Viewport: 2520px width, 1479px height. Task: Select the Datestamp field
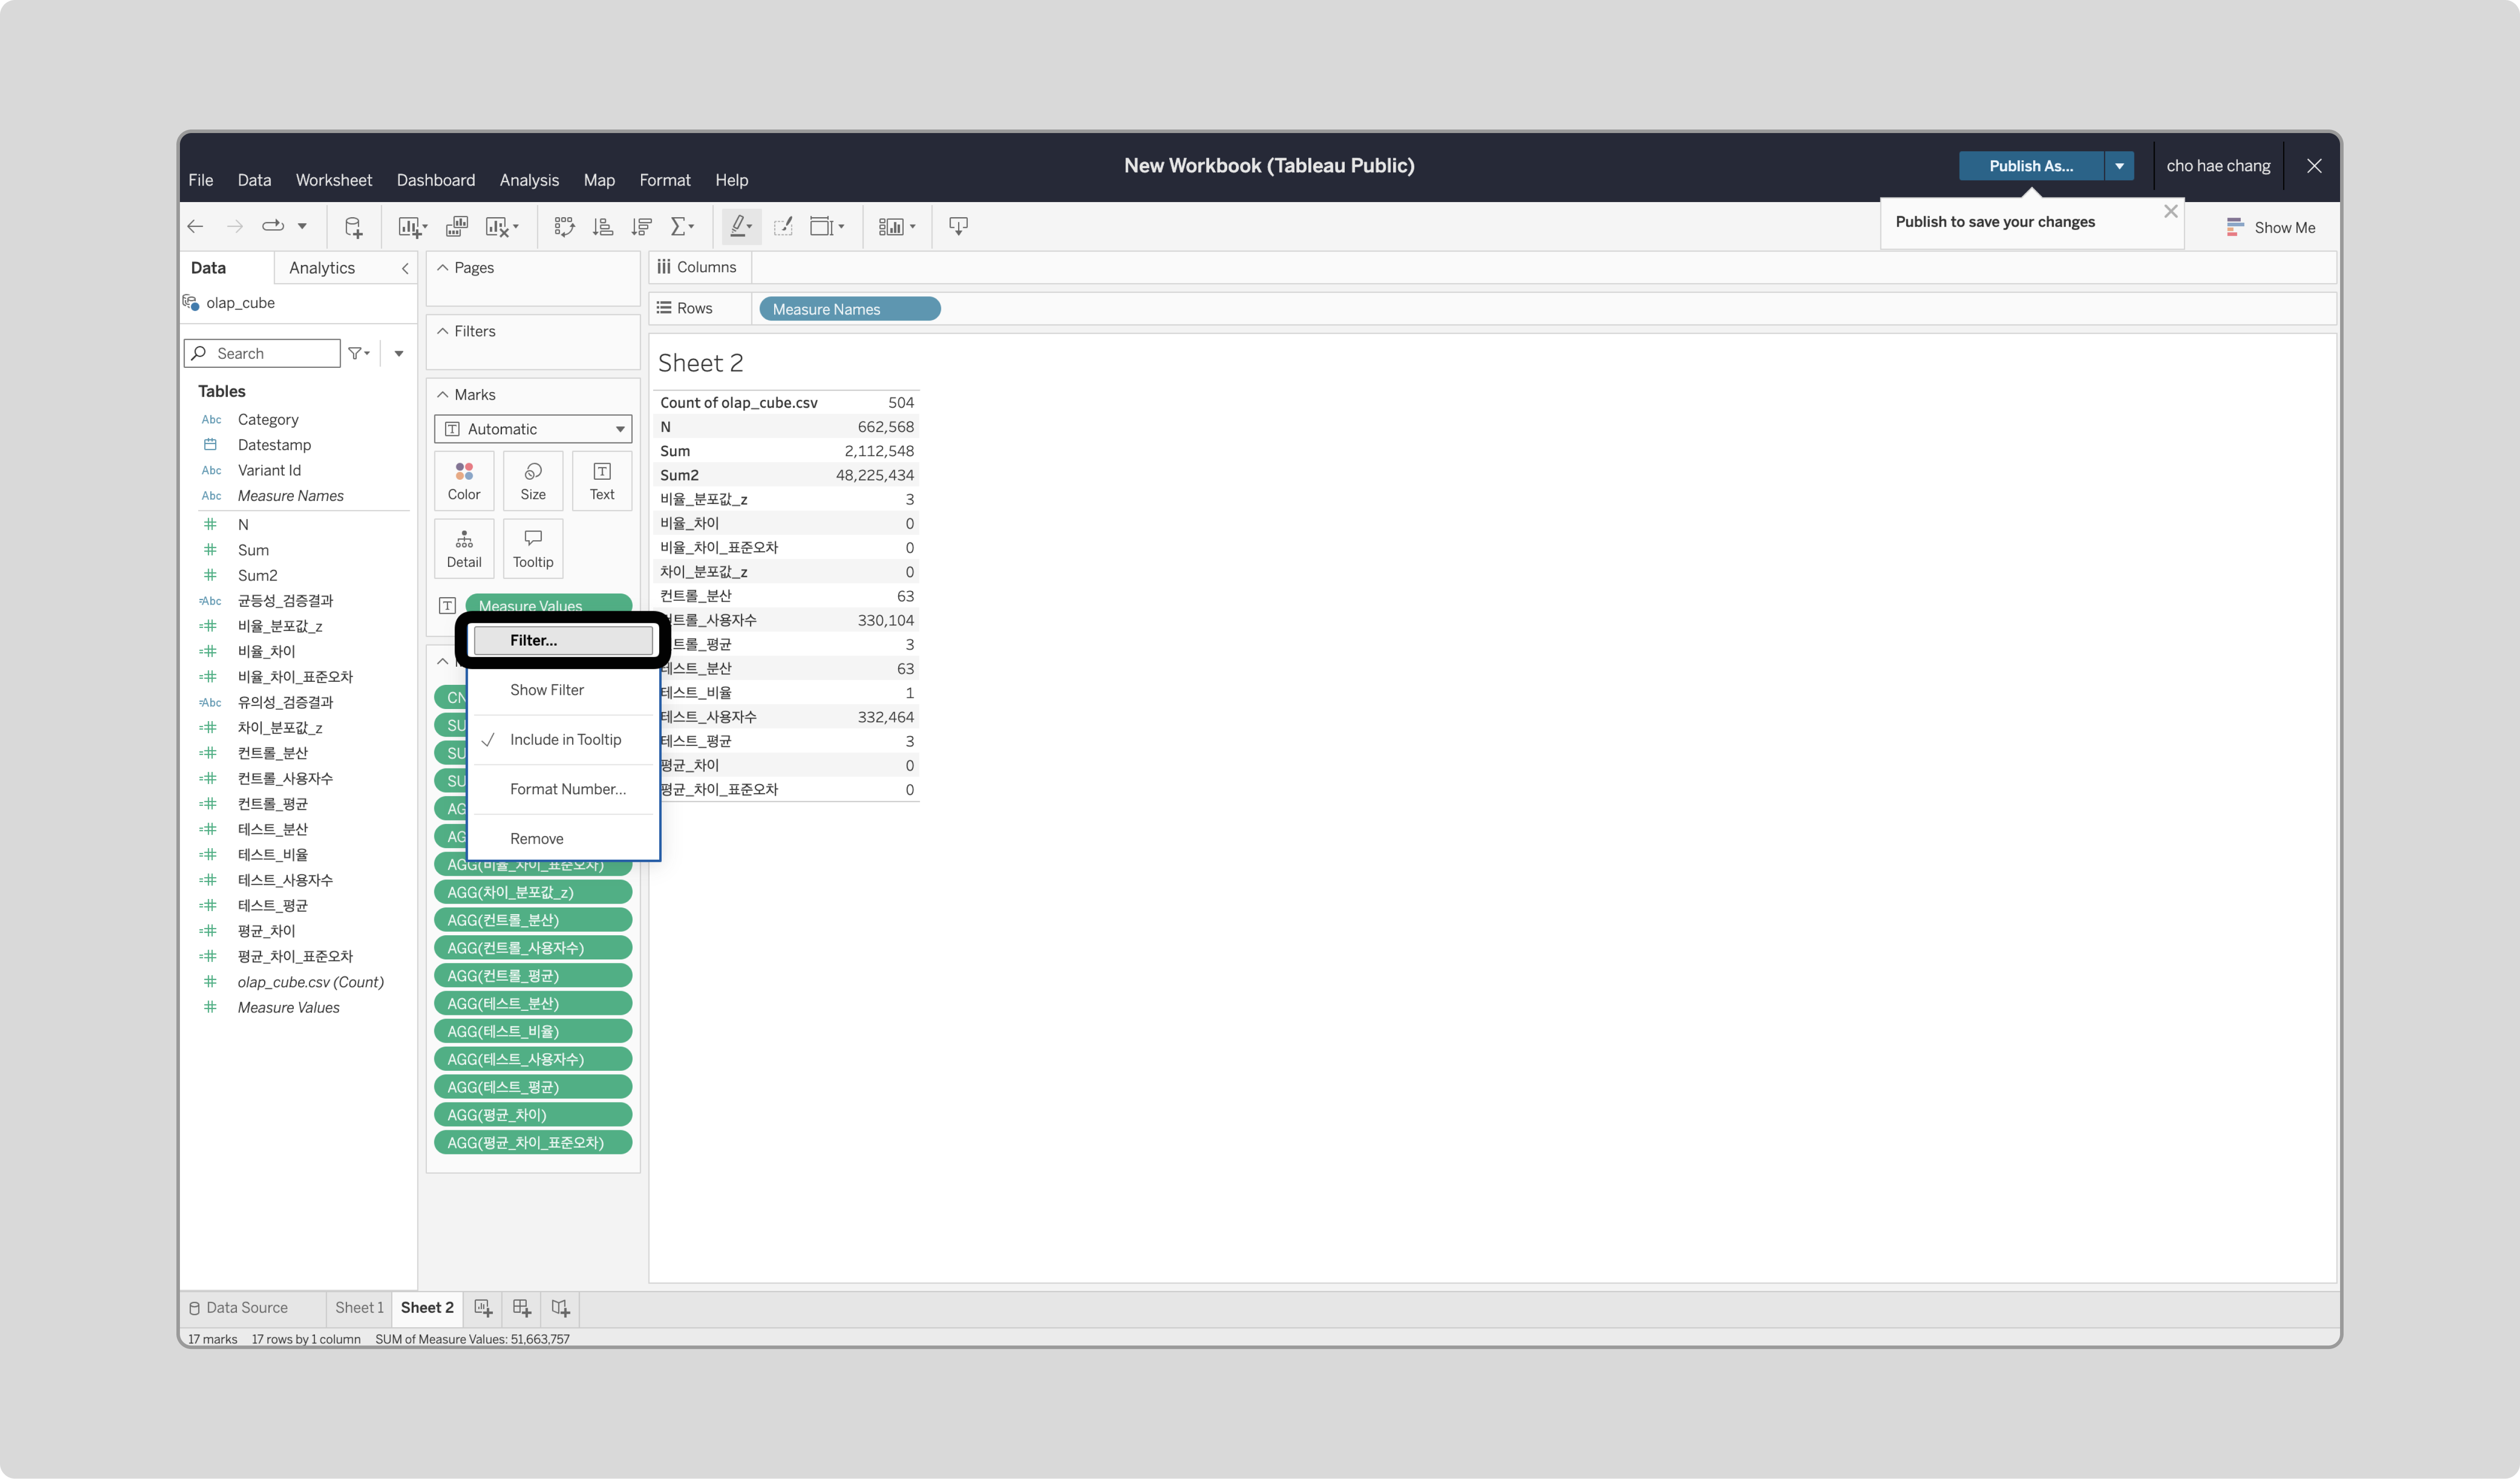(274, 445)
